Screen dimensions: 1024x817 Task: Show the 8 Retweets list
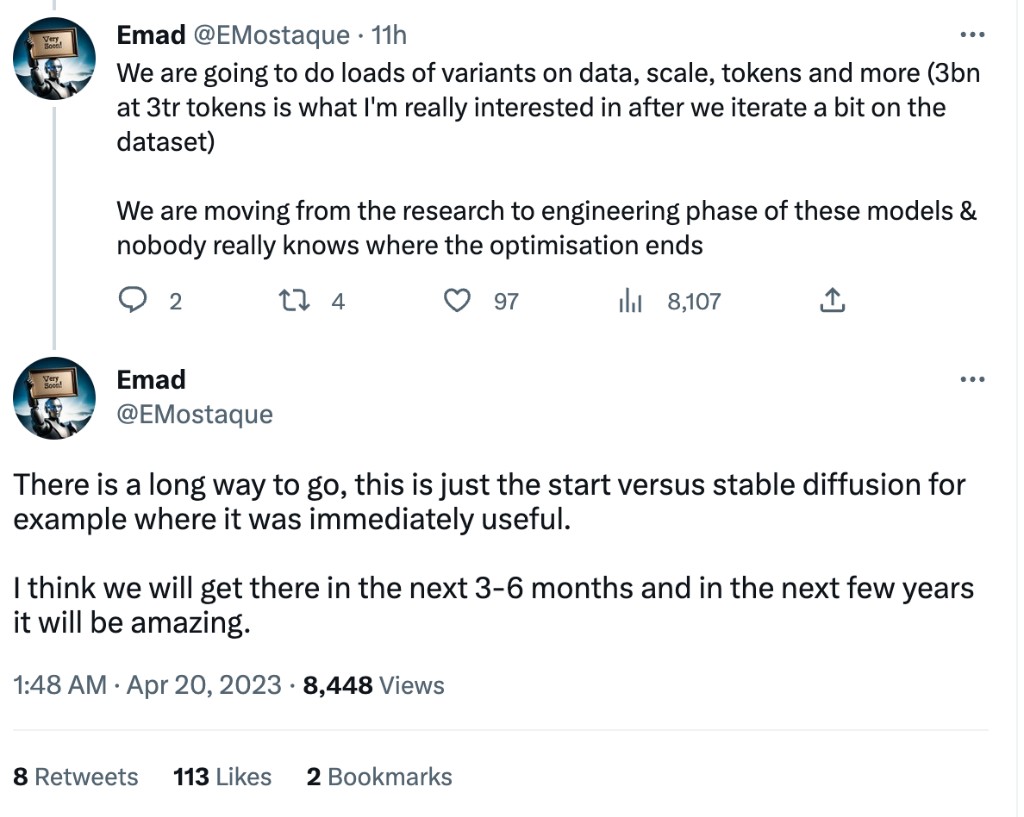pyautogui.click(x=76, y=777)
